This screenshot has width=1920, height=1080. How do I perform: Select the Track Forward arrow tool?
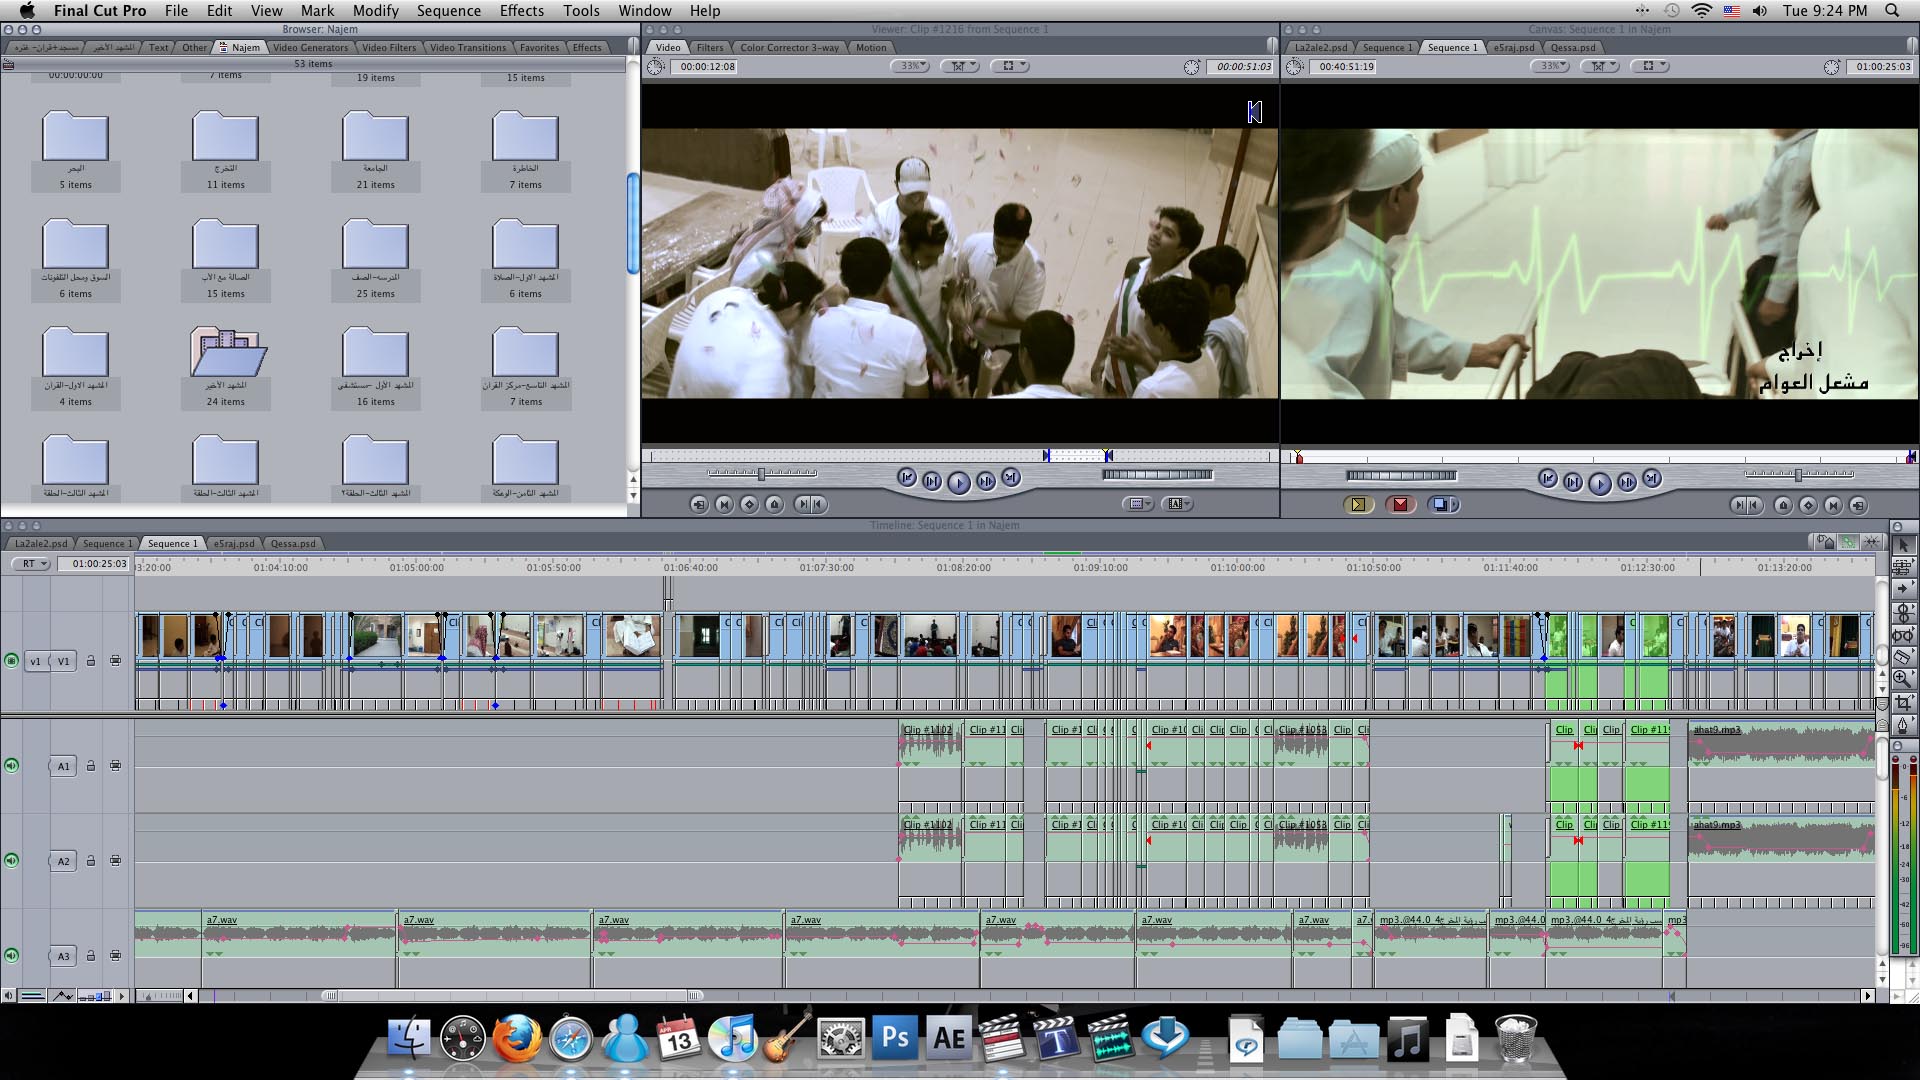(1903, 590)
